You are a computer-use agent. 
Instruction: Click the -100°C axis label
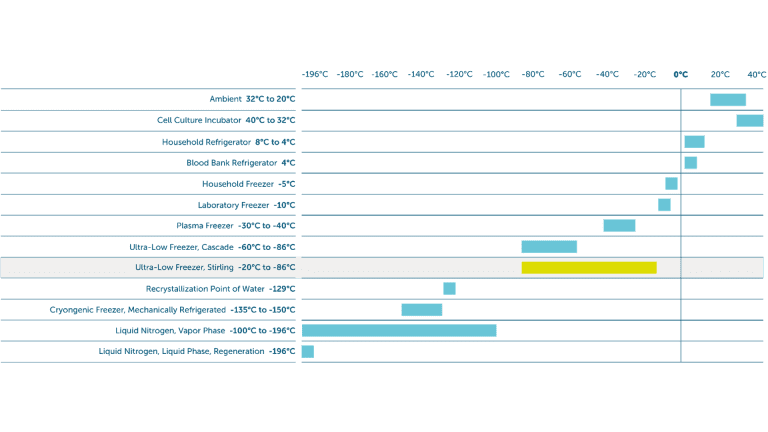pyautogui.click(x=497, y=75)
